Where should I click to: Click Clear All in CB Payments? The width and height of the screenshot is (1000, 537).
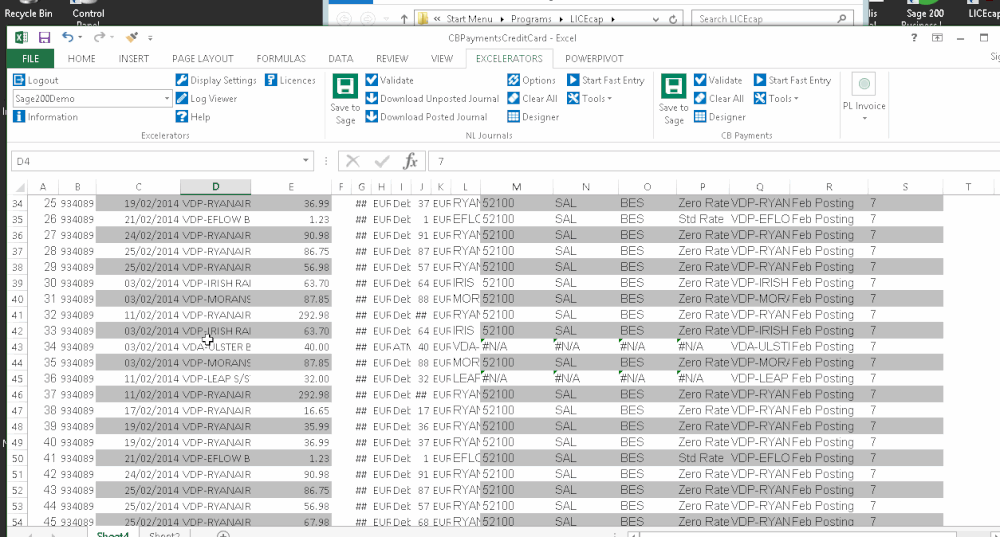719,99
